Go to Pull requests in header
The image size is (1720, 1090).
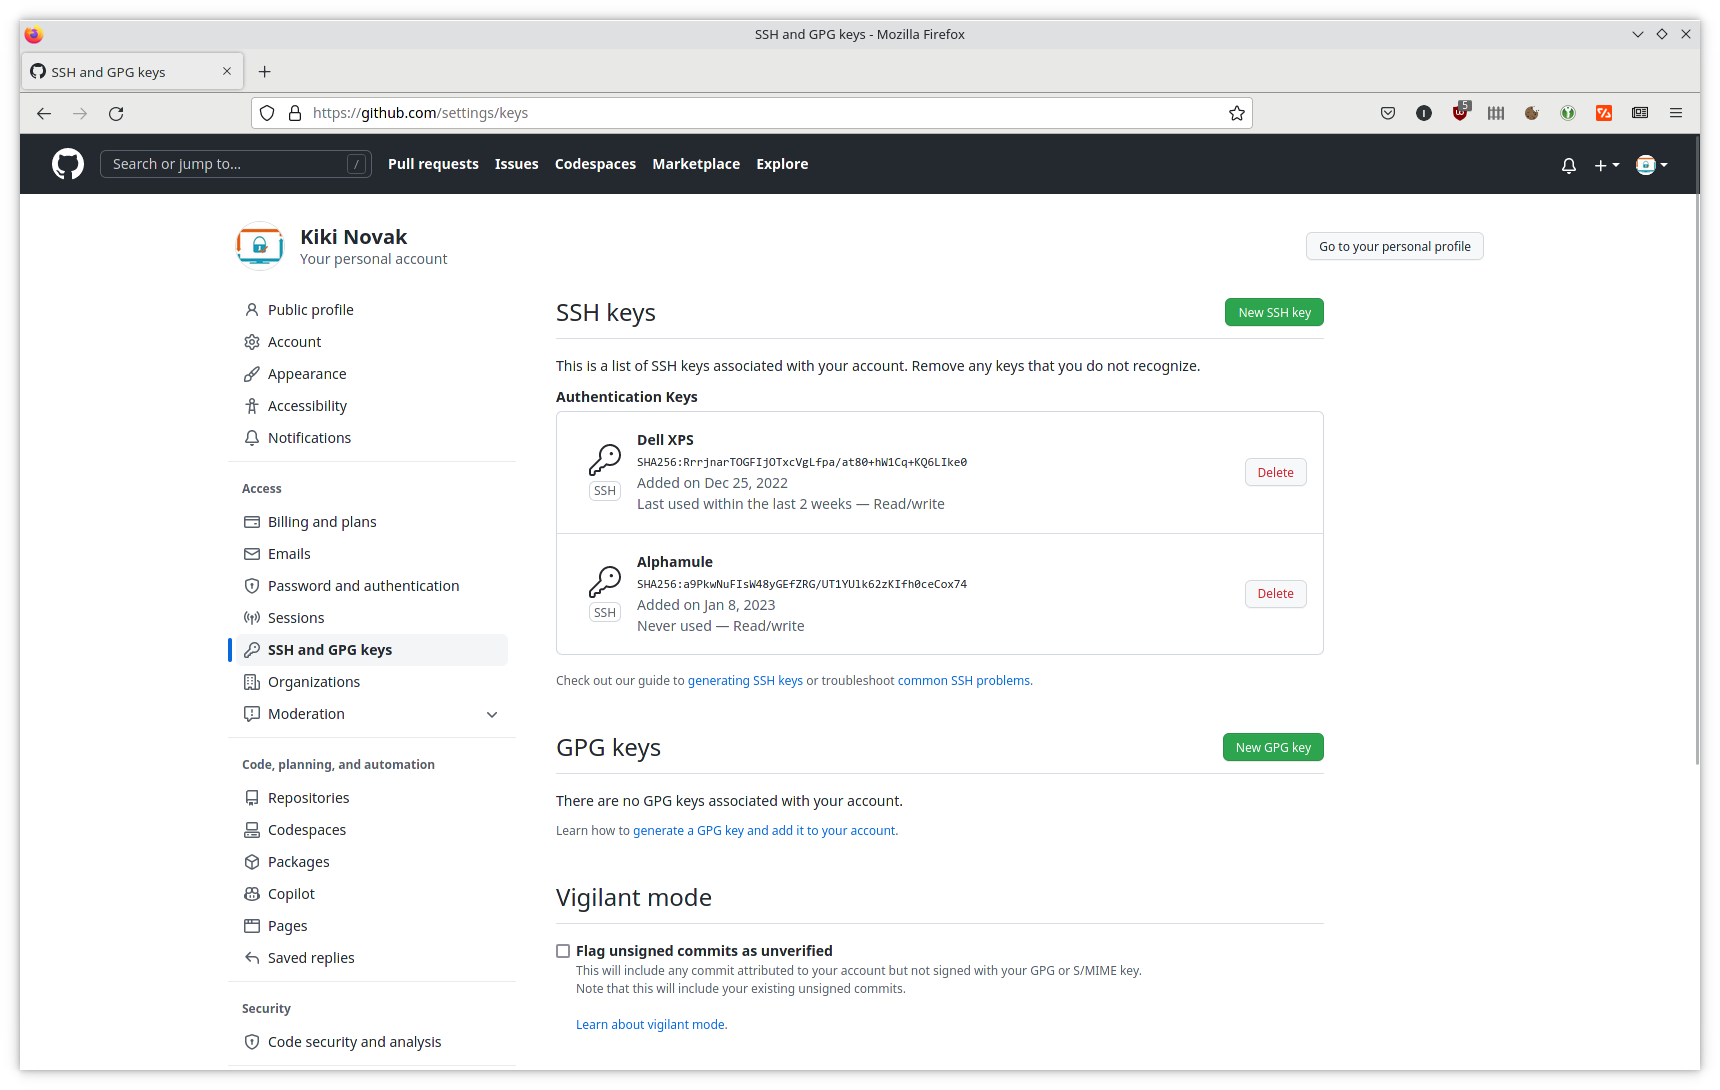433,164
